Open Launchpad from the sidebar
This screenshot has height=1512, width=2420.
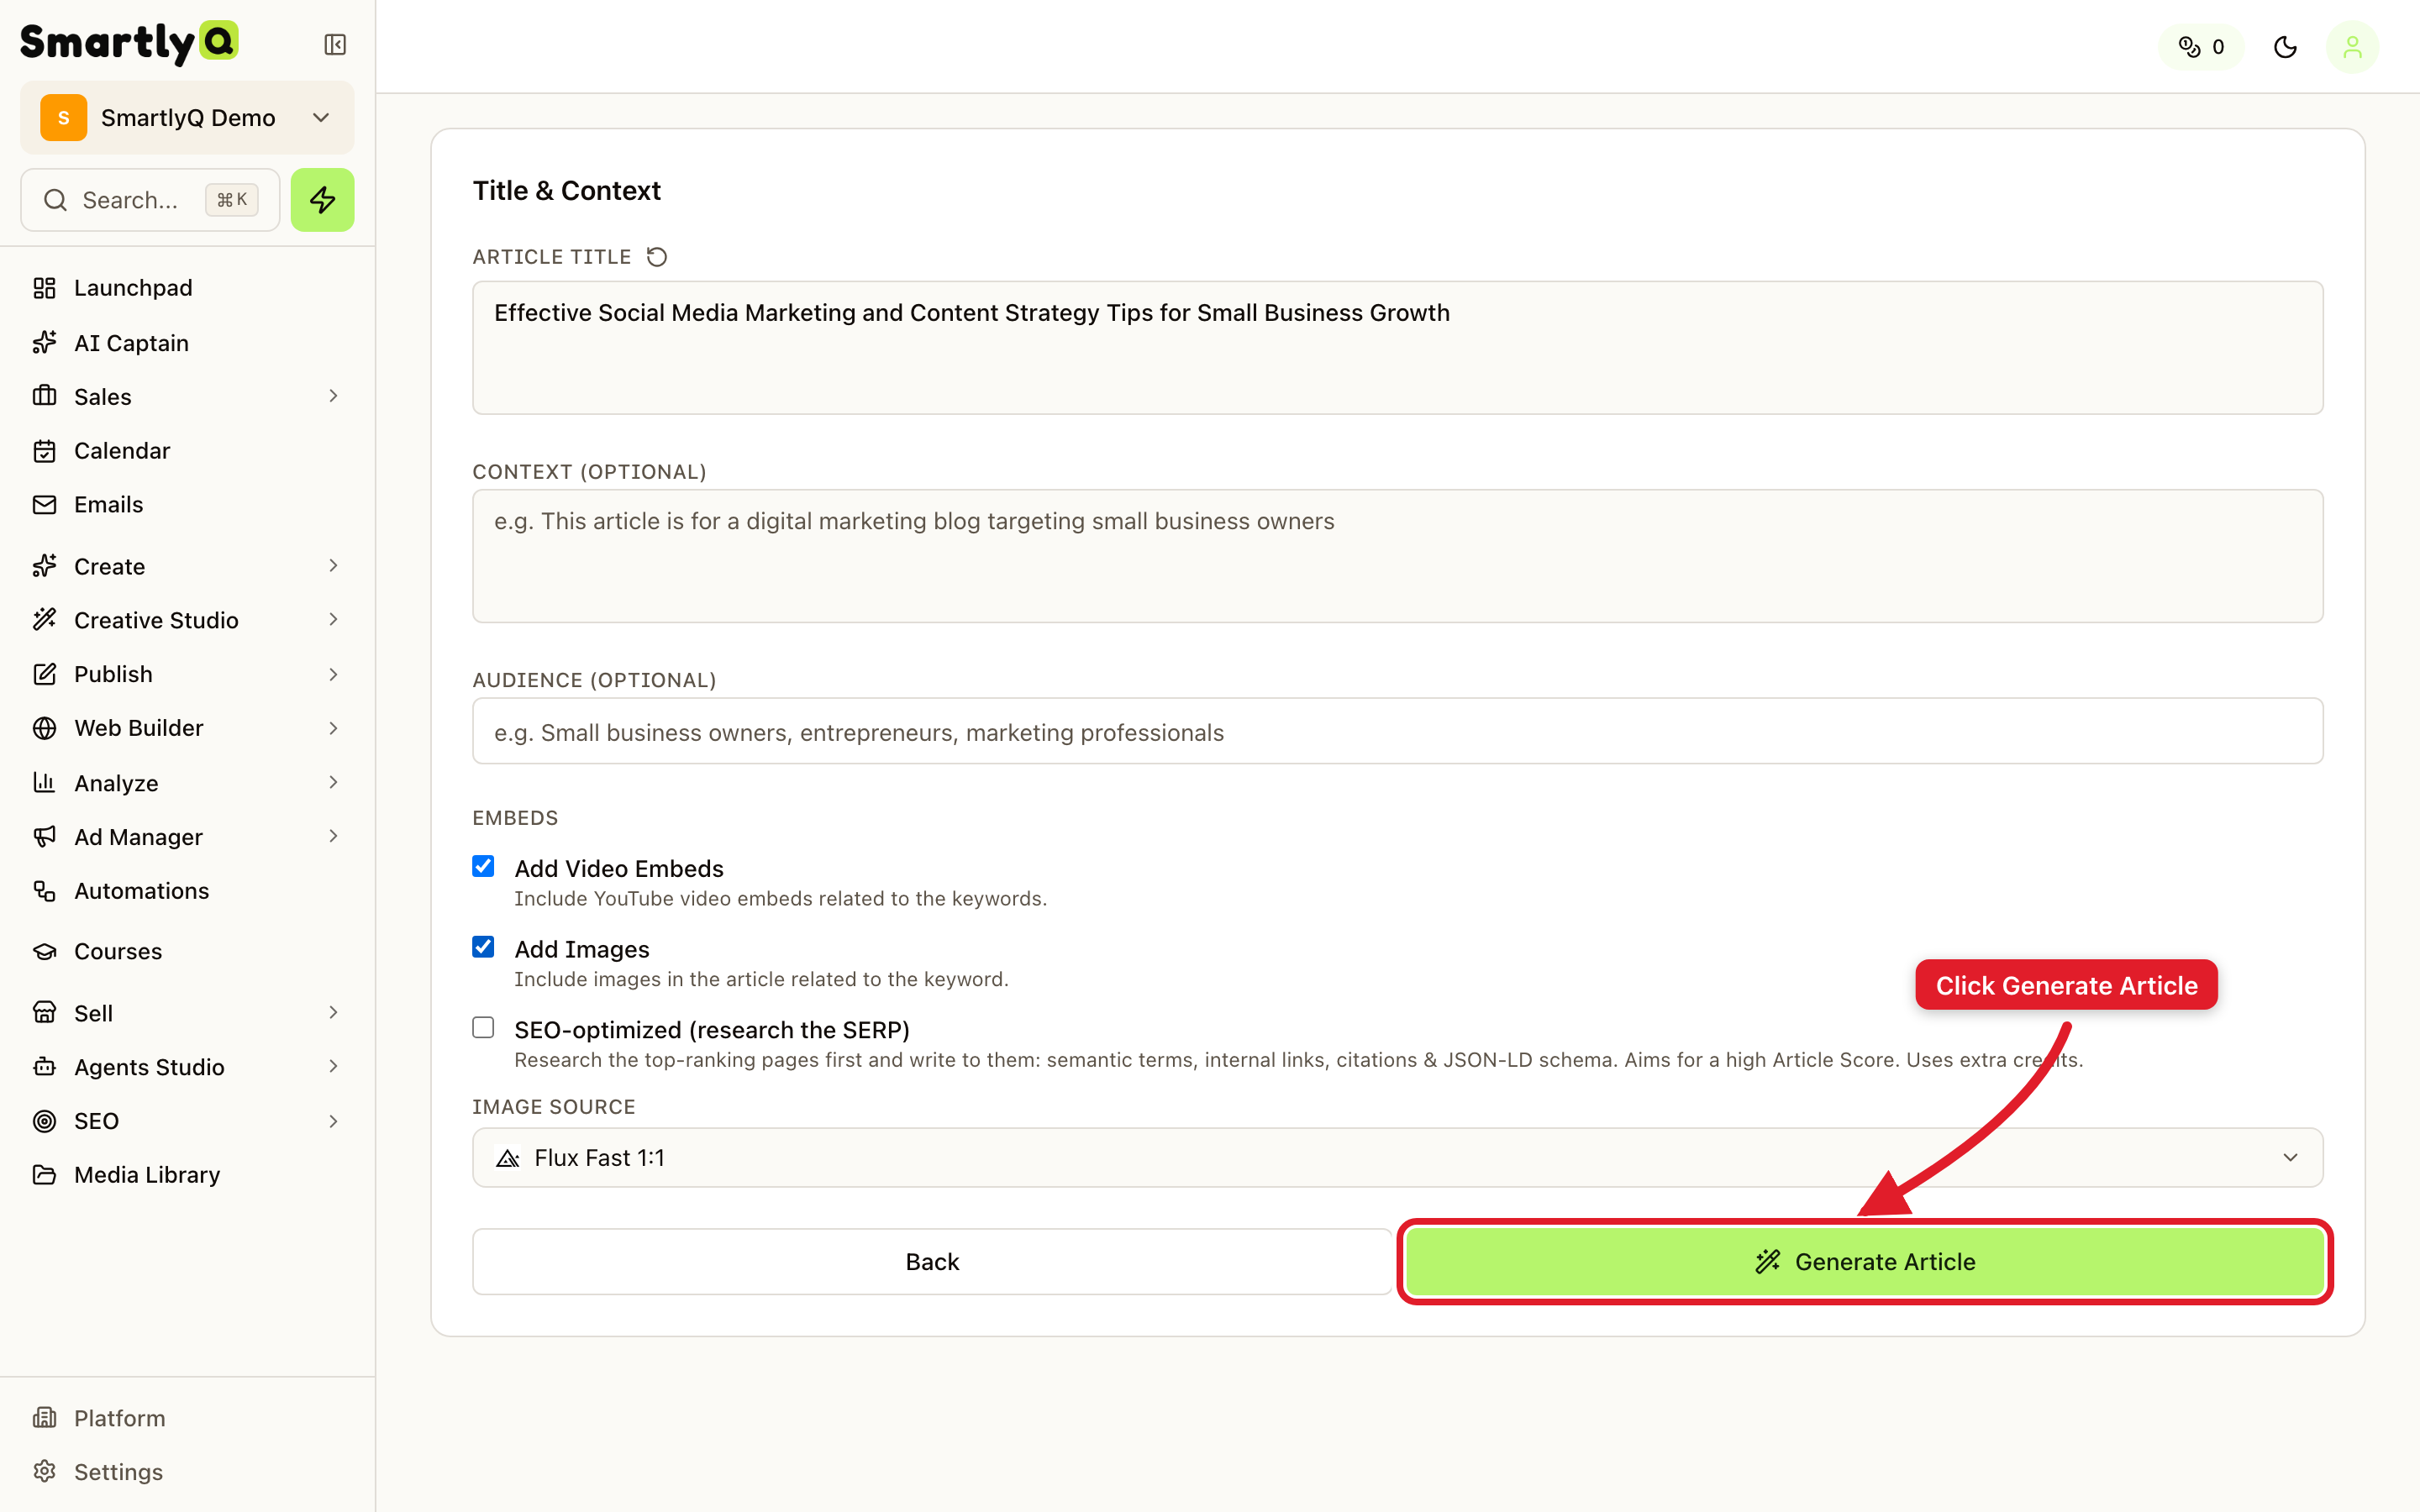click(187, 288)
